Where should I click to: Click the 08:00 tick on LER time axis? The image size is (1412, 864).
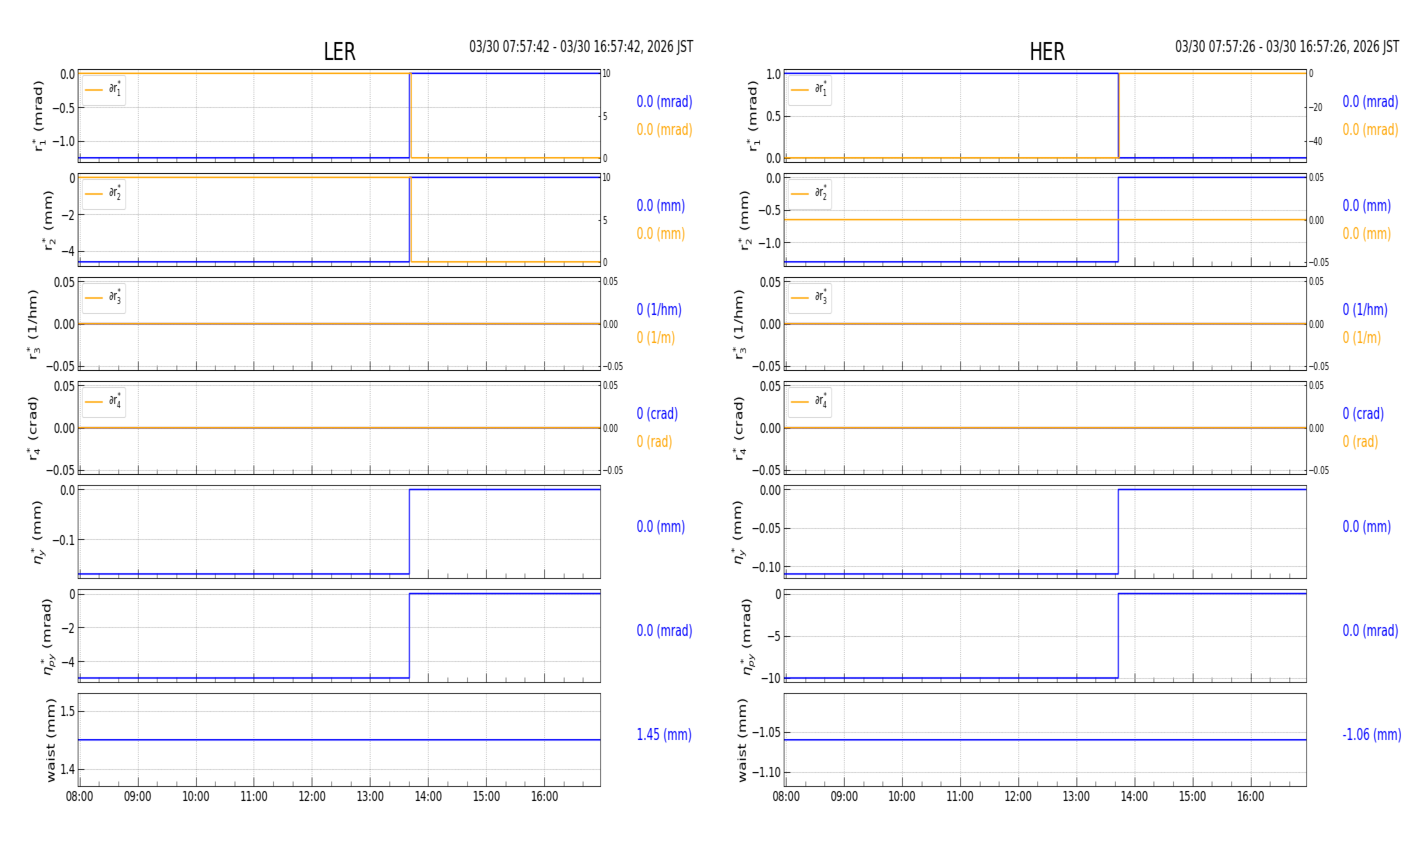tap(80, 797)
